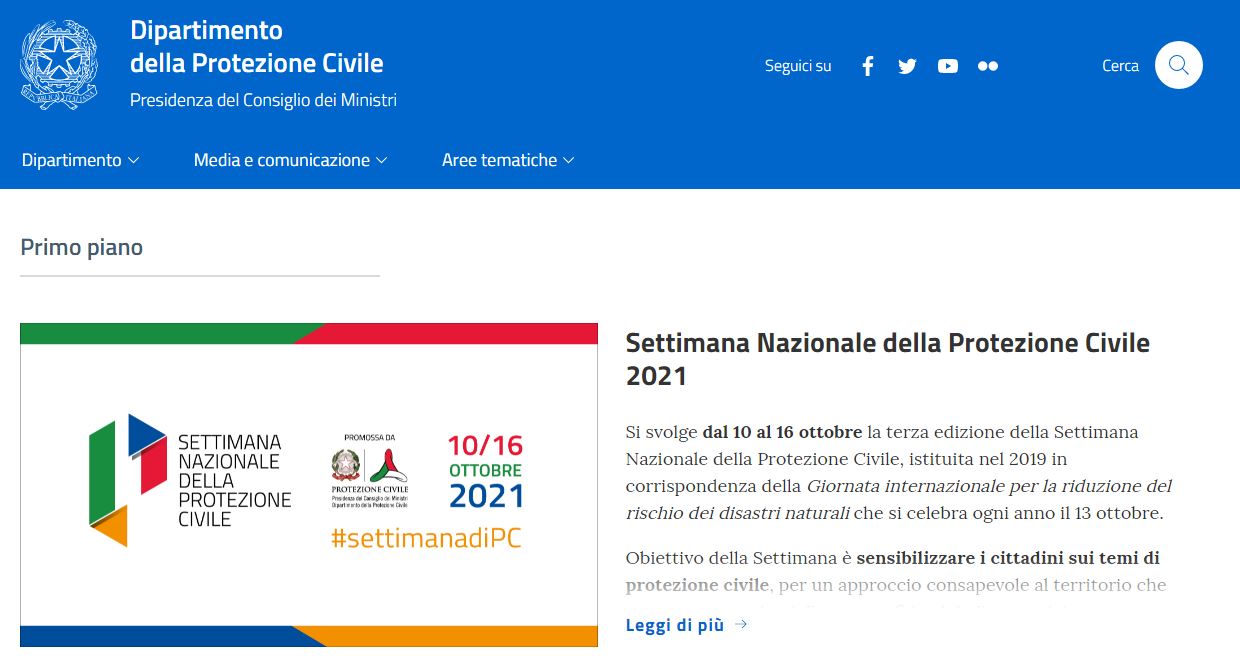The image size is (1240, 666).
Task: Open the Flickr gallery icon
Action: tap(988, 66)
